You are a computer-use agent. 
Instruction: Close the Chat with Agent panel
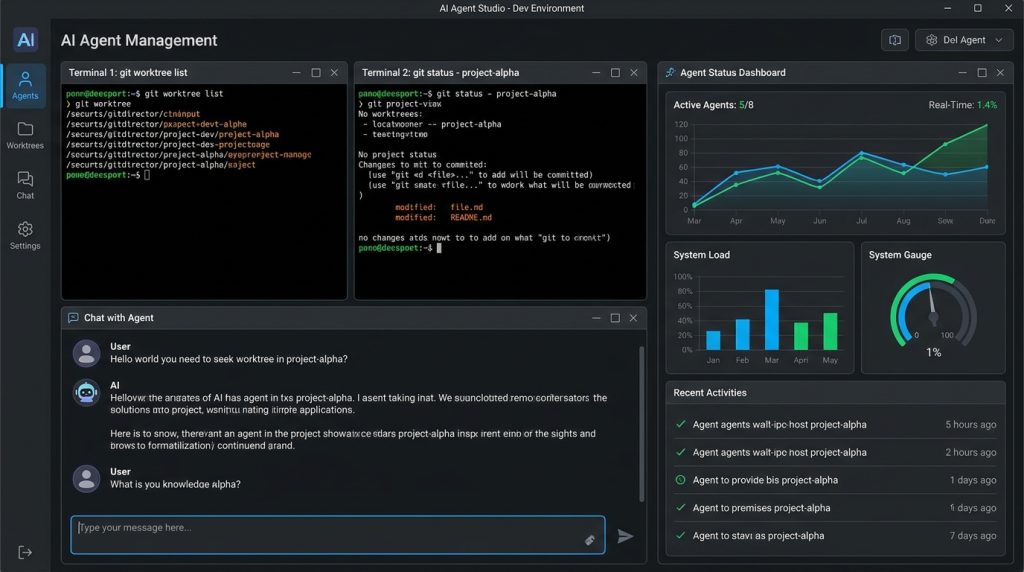coord(633,318)
